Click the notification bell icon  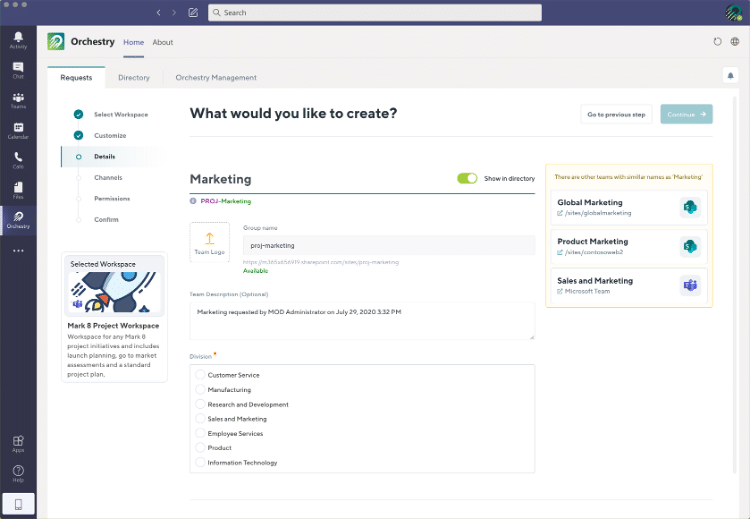click(730, 75)
